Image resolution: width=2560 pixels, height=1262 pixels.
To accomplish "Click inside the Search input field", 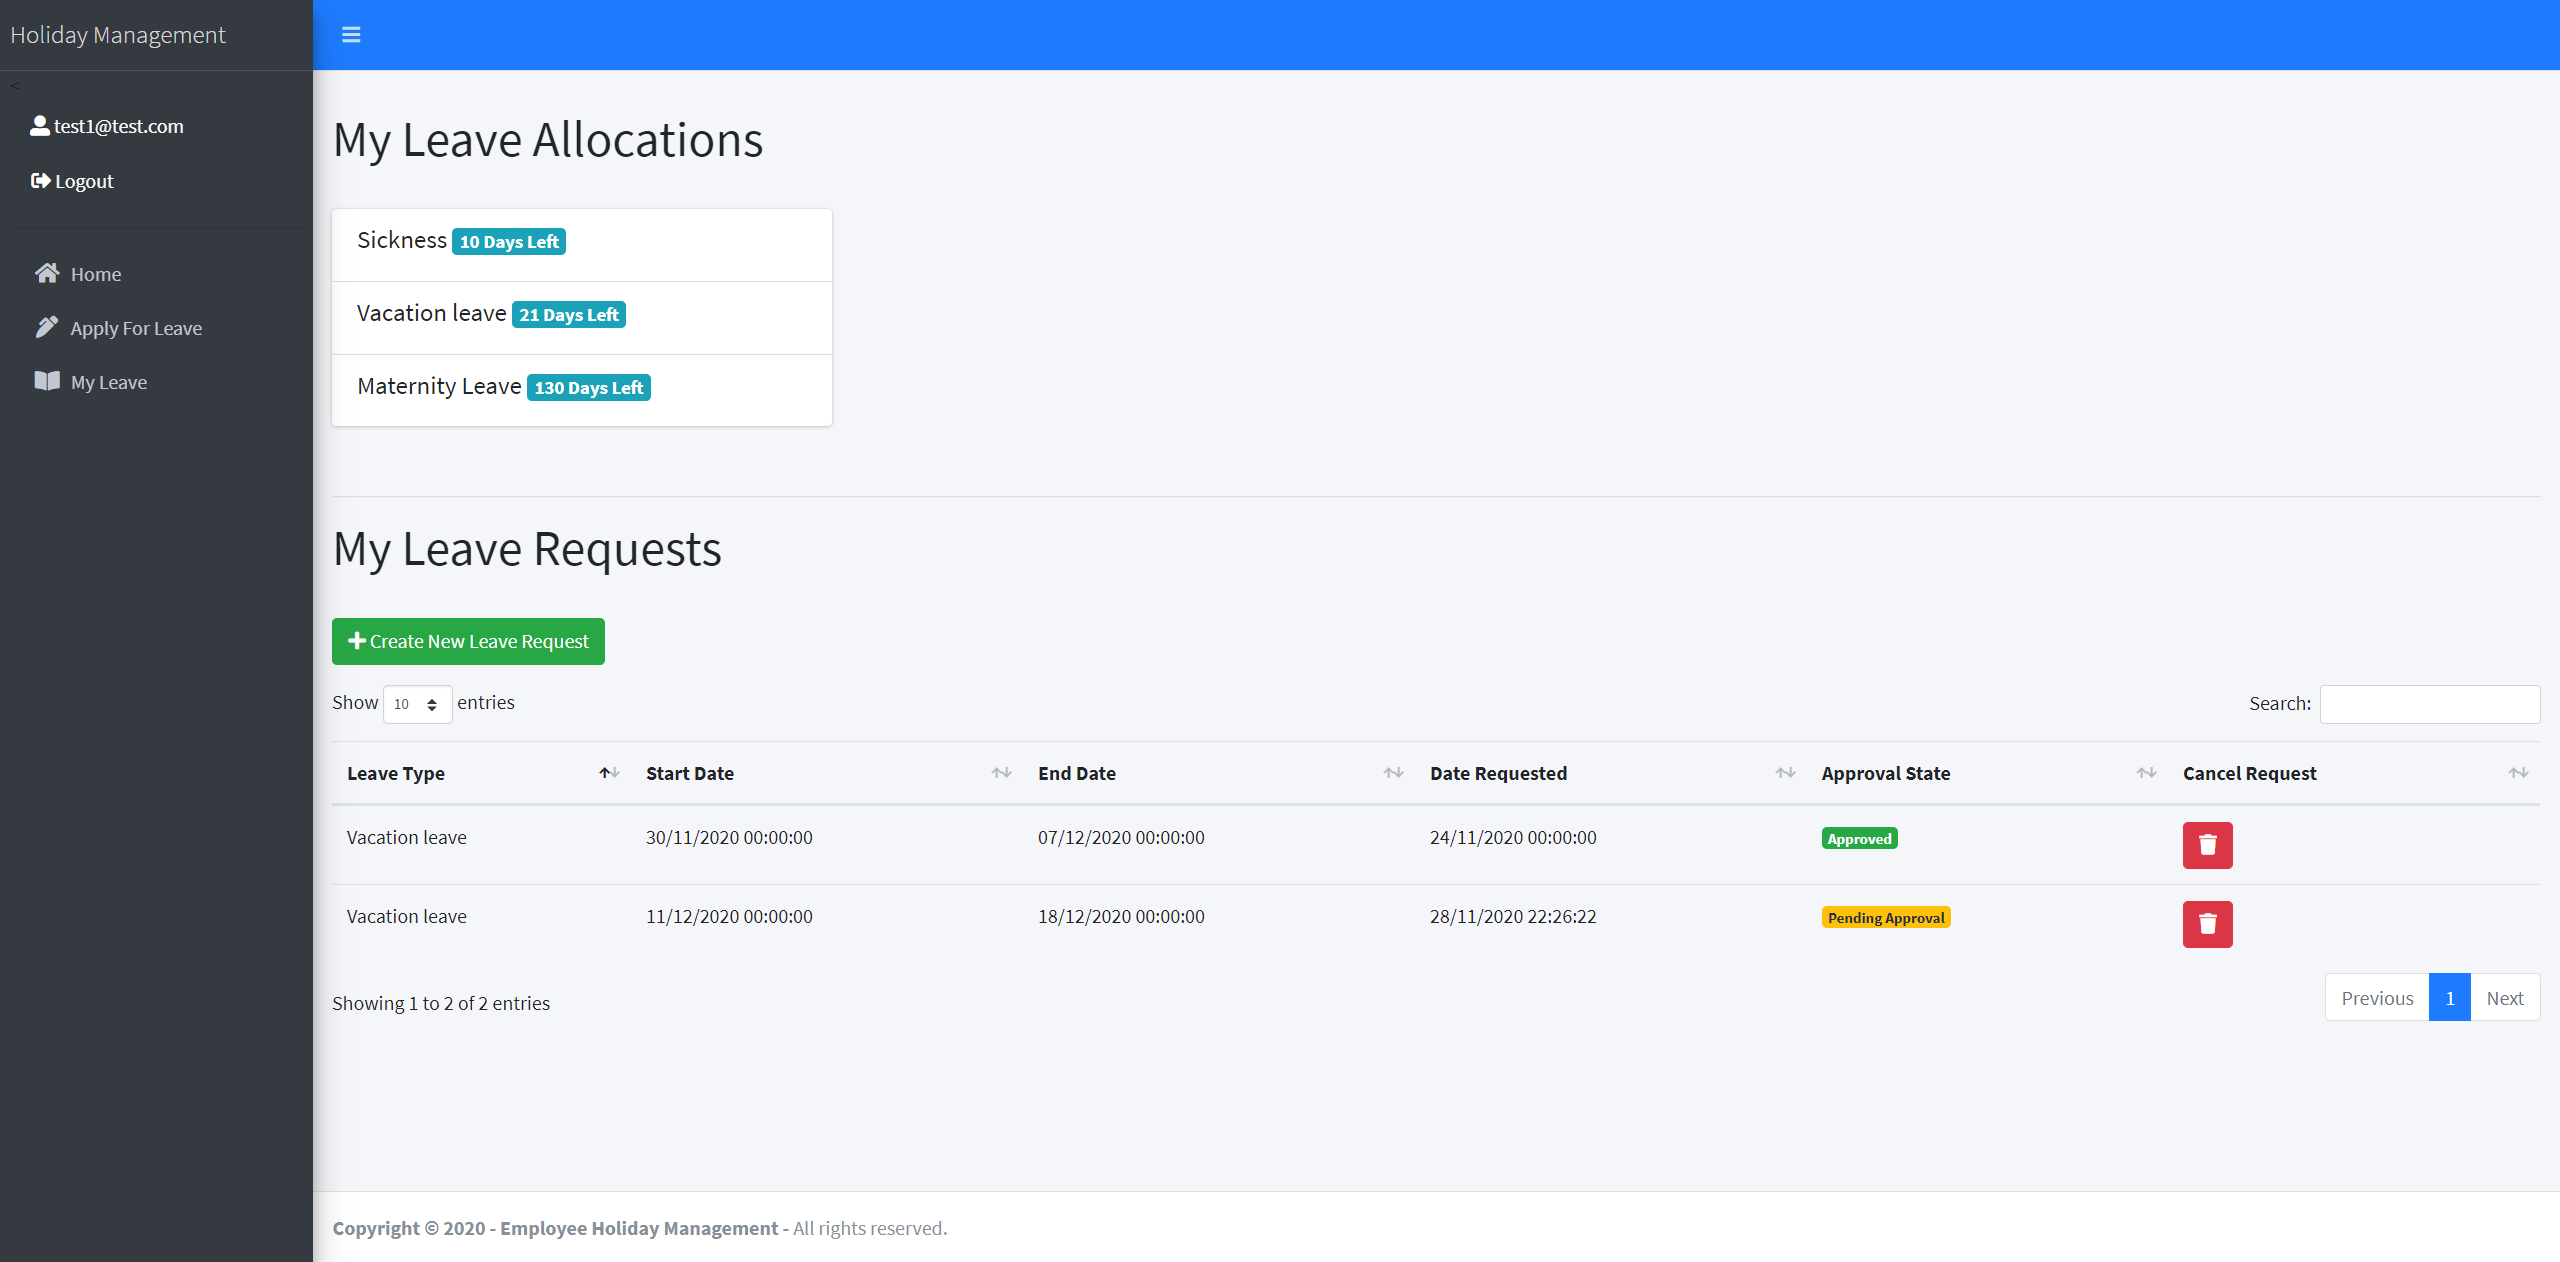I will pyautogui.click(x=2430, y=703).
